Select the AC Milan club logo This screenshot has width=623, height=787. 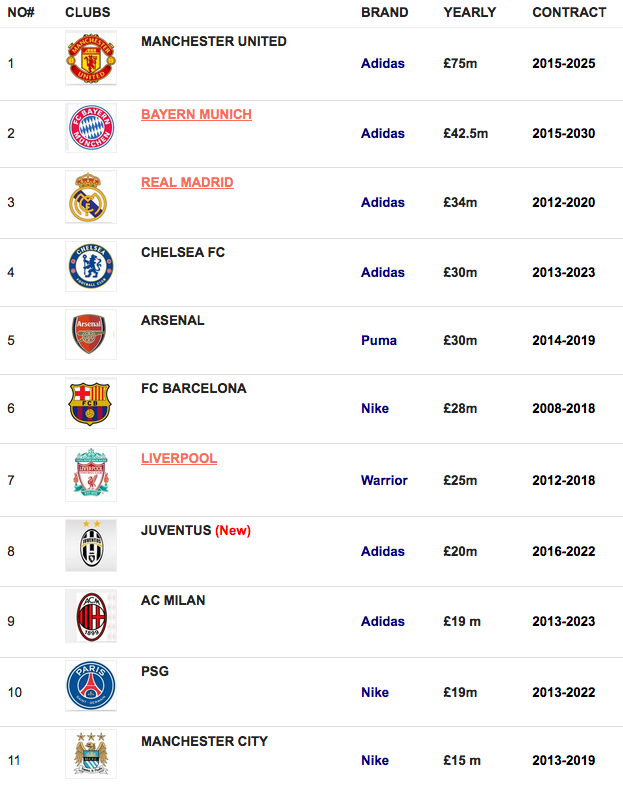[x=91, y=616]
